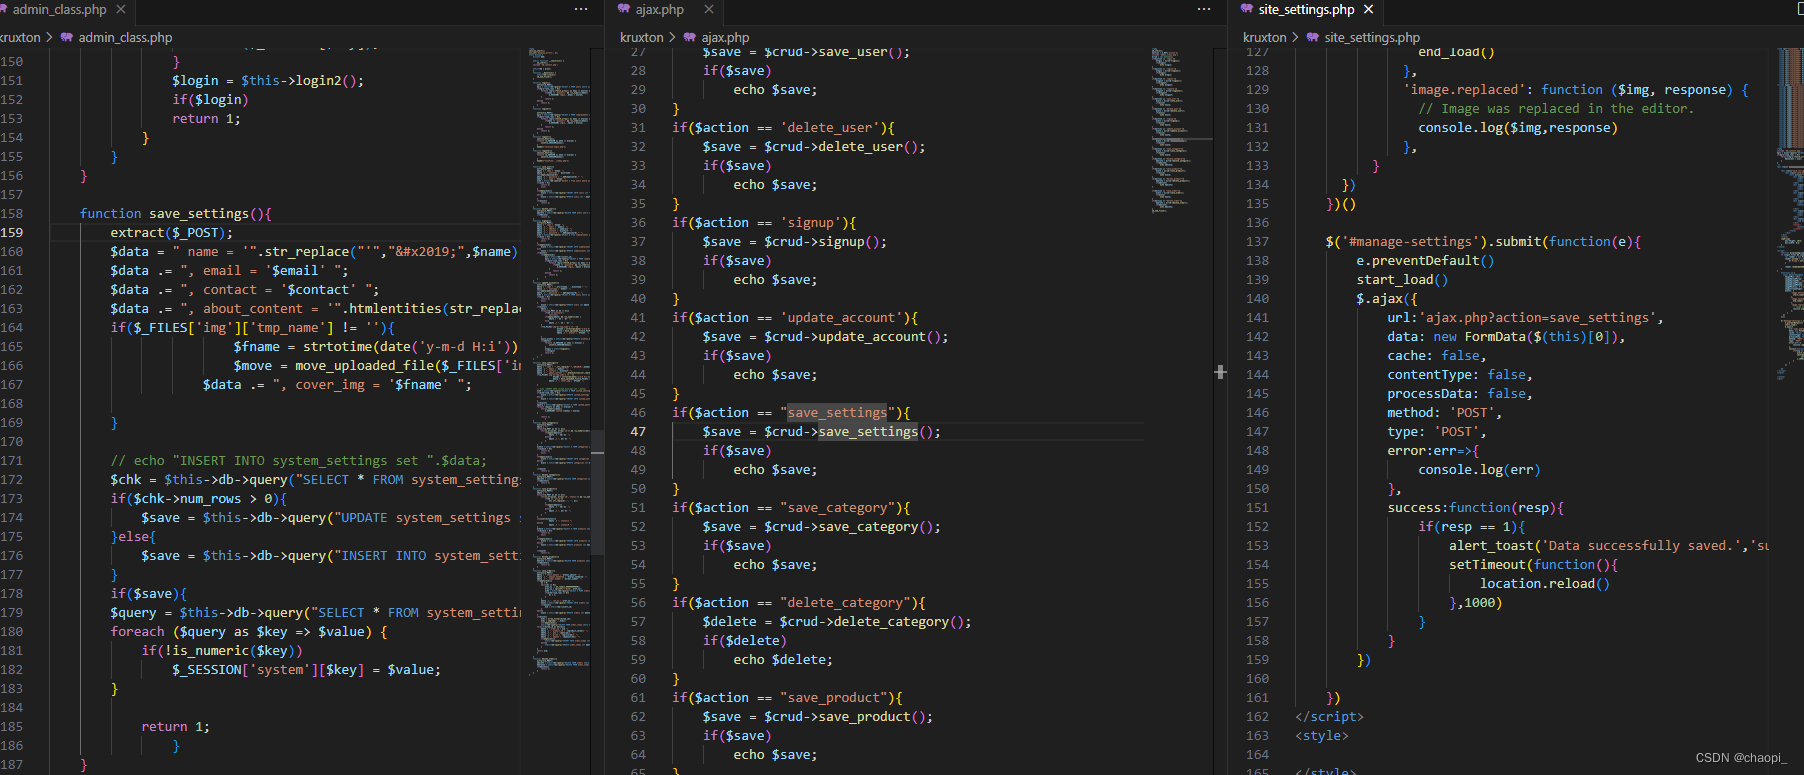Click line number 141 in site_settings.php
1804x775 pixels.
click(1257, 318)
